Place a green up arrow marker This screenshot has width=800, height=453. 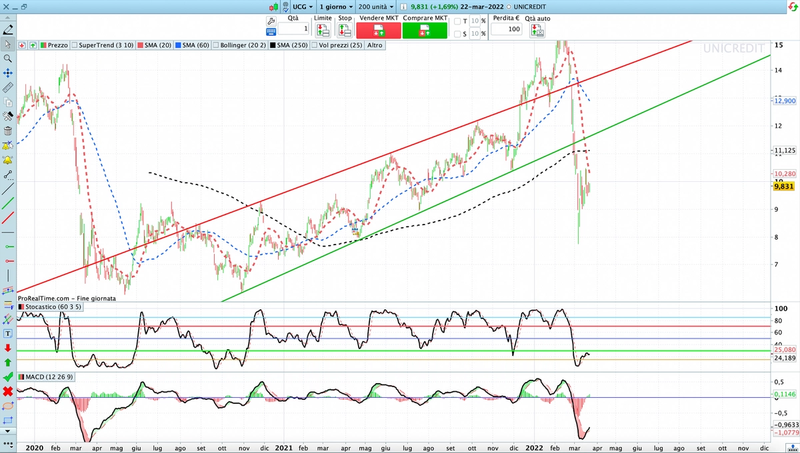8,363
